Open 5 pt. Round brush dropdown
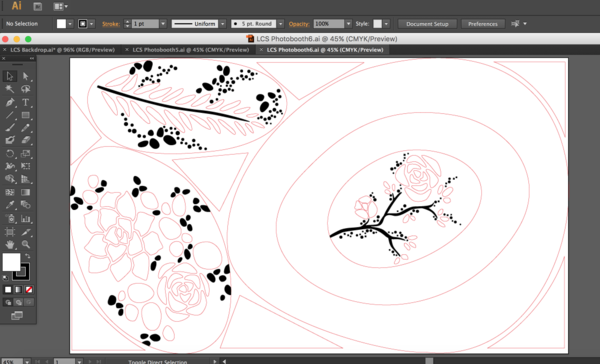600x364 pixels. tap(281, 24)
